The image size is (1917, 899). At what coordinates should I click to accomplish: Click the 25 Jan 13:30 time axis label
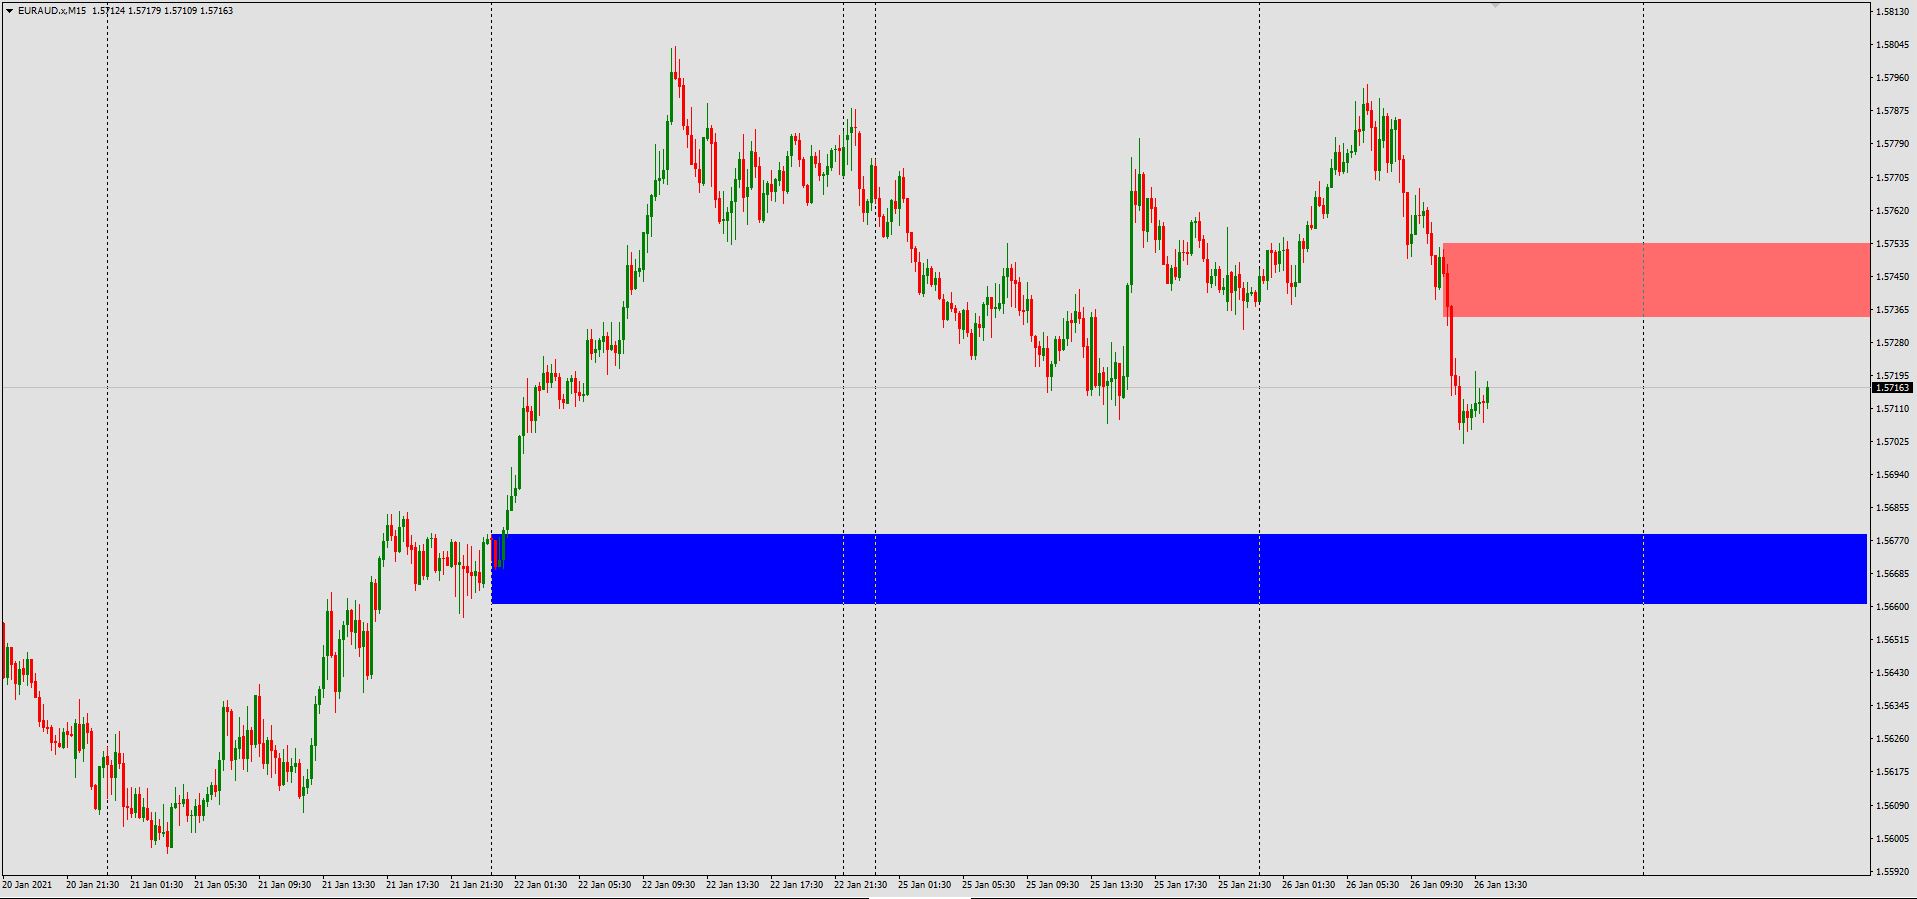click(1117, 885)
